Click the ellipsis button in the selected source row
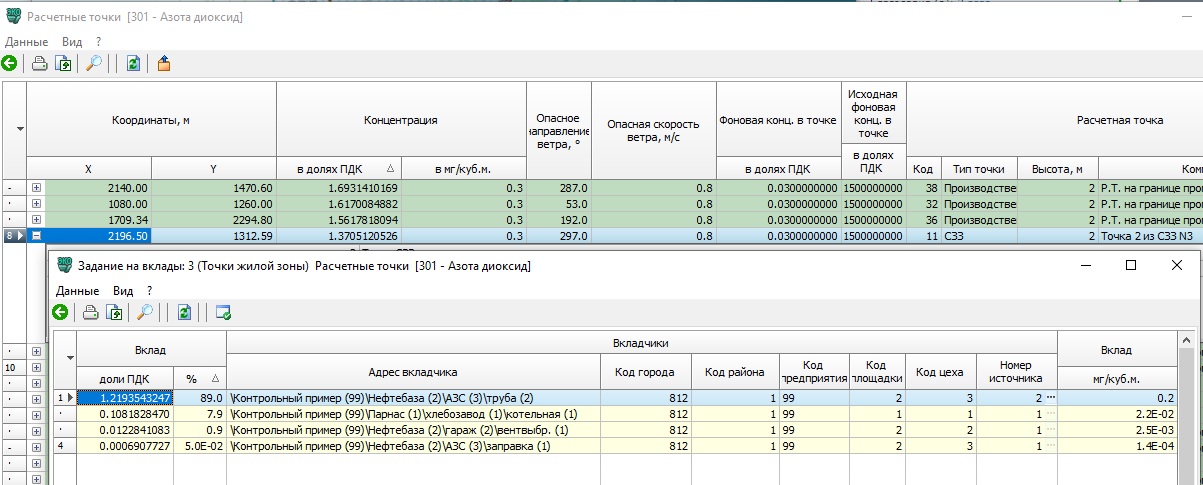The image size is (1203, 485). pos(1050,398)
